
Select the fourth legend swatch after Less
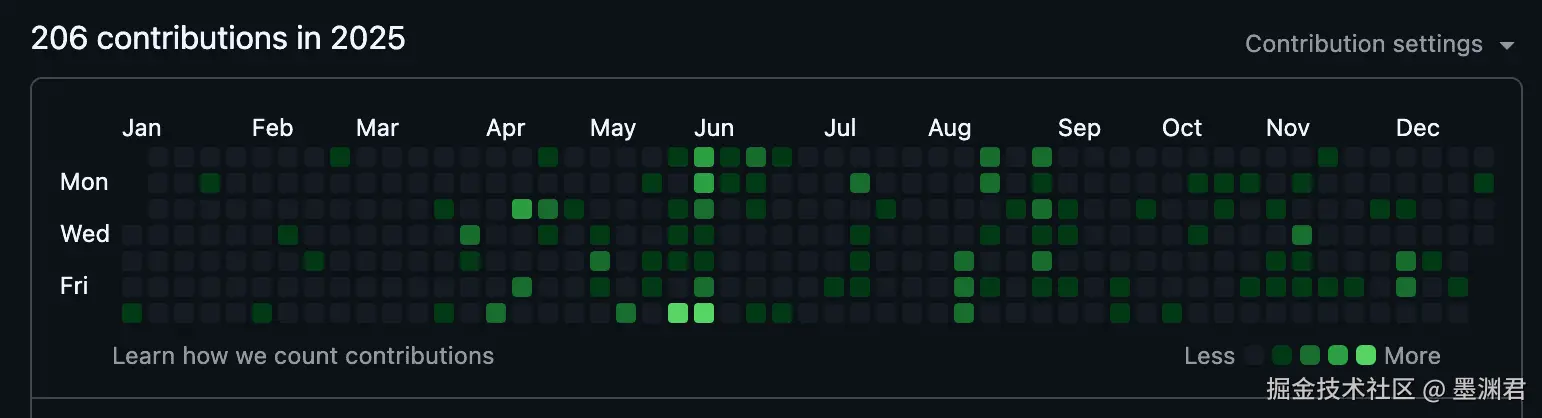pos(1338,356)
